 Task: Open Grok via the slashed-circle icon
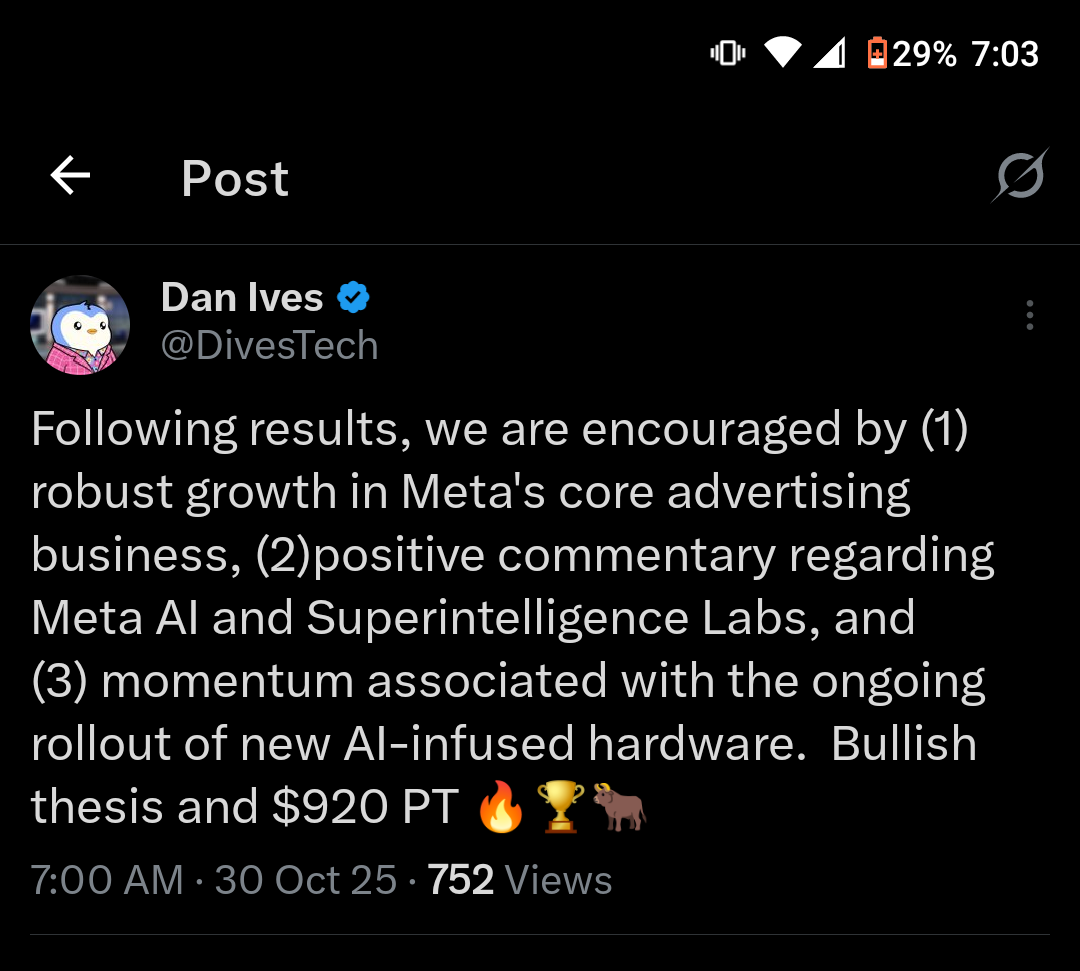[1020, 177]
